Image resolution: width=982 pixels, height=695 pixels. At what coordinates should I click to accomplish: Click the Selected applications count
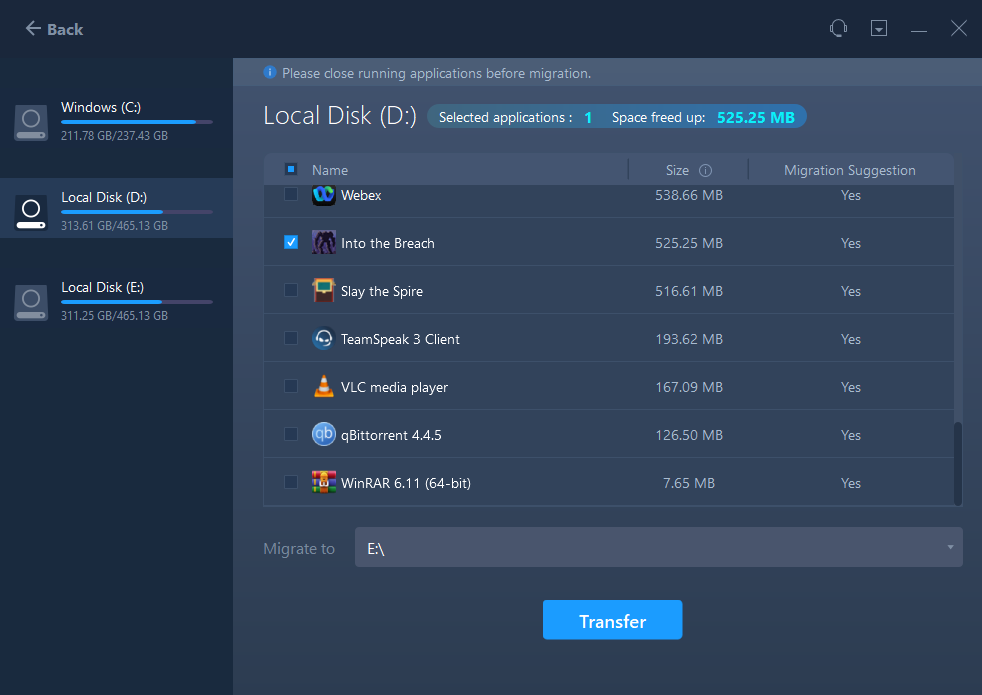click(x=588, y=118)
